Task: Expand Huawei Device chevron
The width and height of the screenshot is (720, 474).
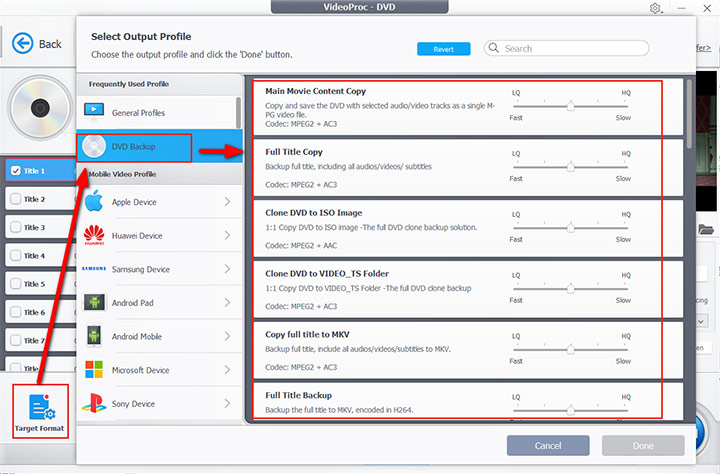Action: click(x=227, y=235)
